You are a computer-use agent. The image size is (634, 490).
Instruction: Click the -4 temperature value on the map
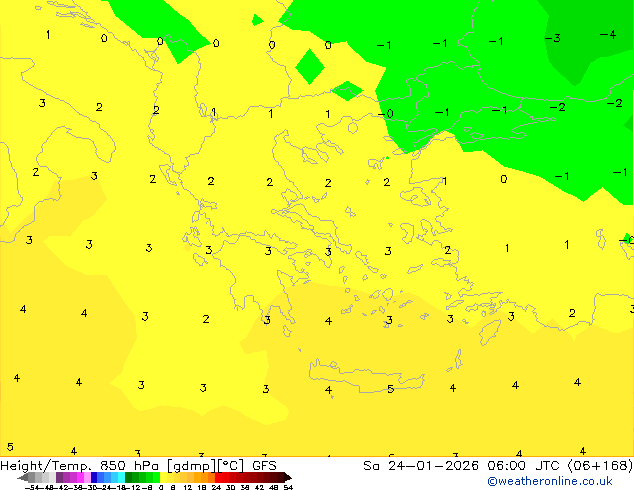(x=608, y=35)
